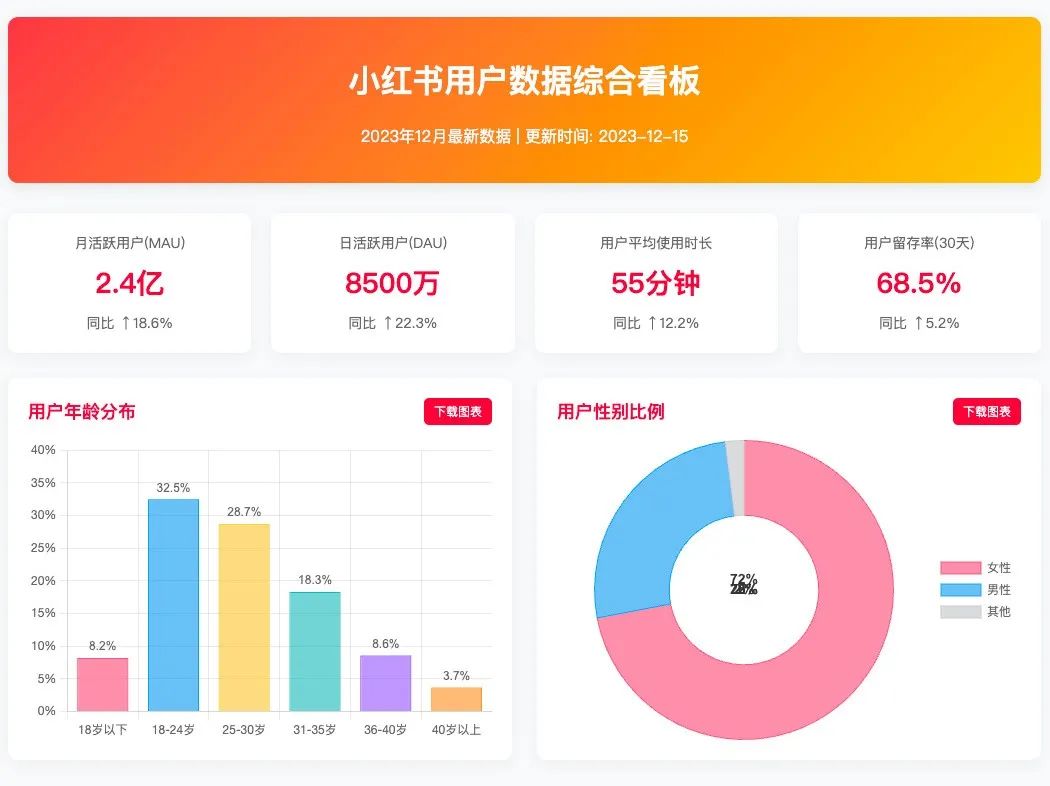Click the gray 其他 legend color box
The image size is (1050, 786).
pos(960,611)
